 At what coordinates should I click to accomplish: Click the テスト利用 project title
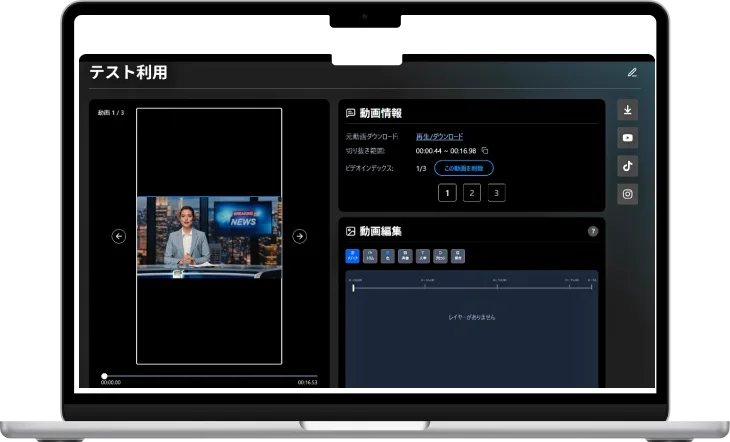pyautogui.click(x=128, y=72)
